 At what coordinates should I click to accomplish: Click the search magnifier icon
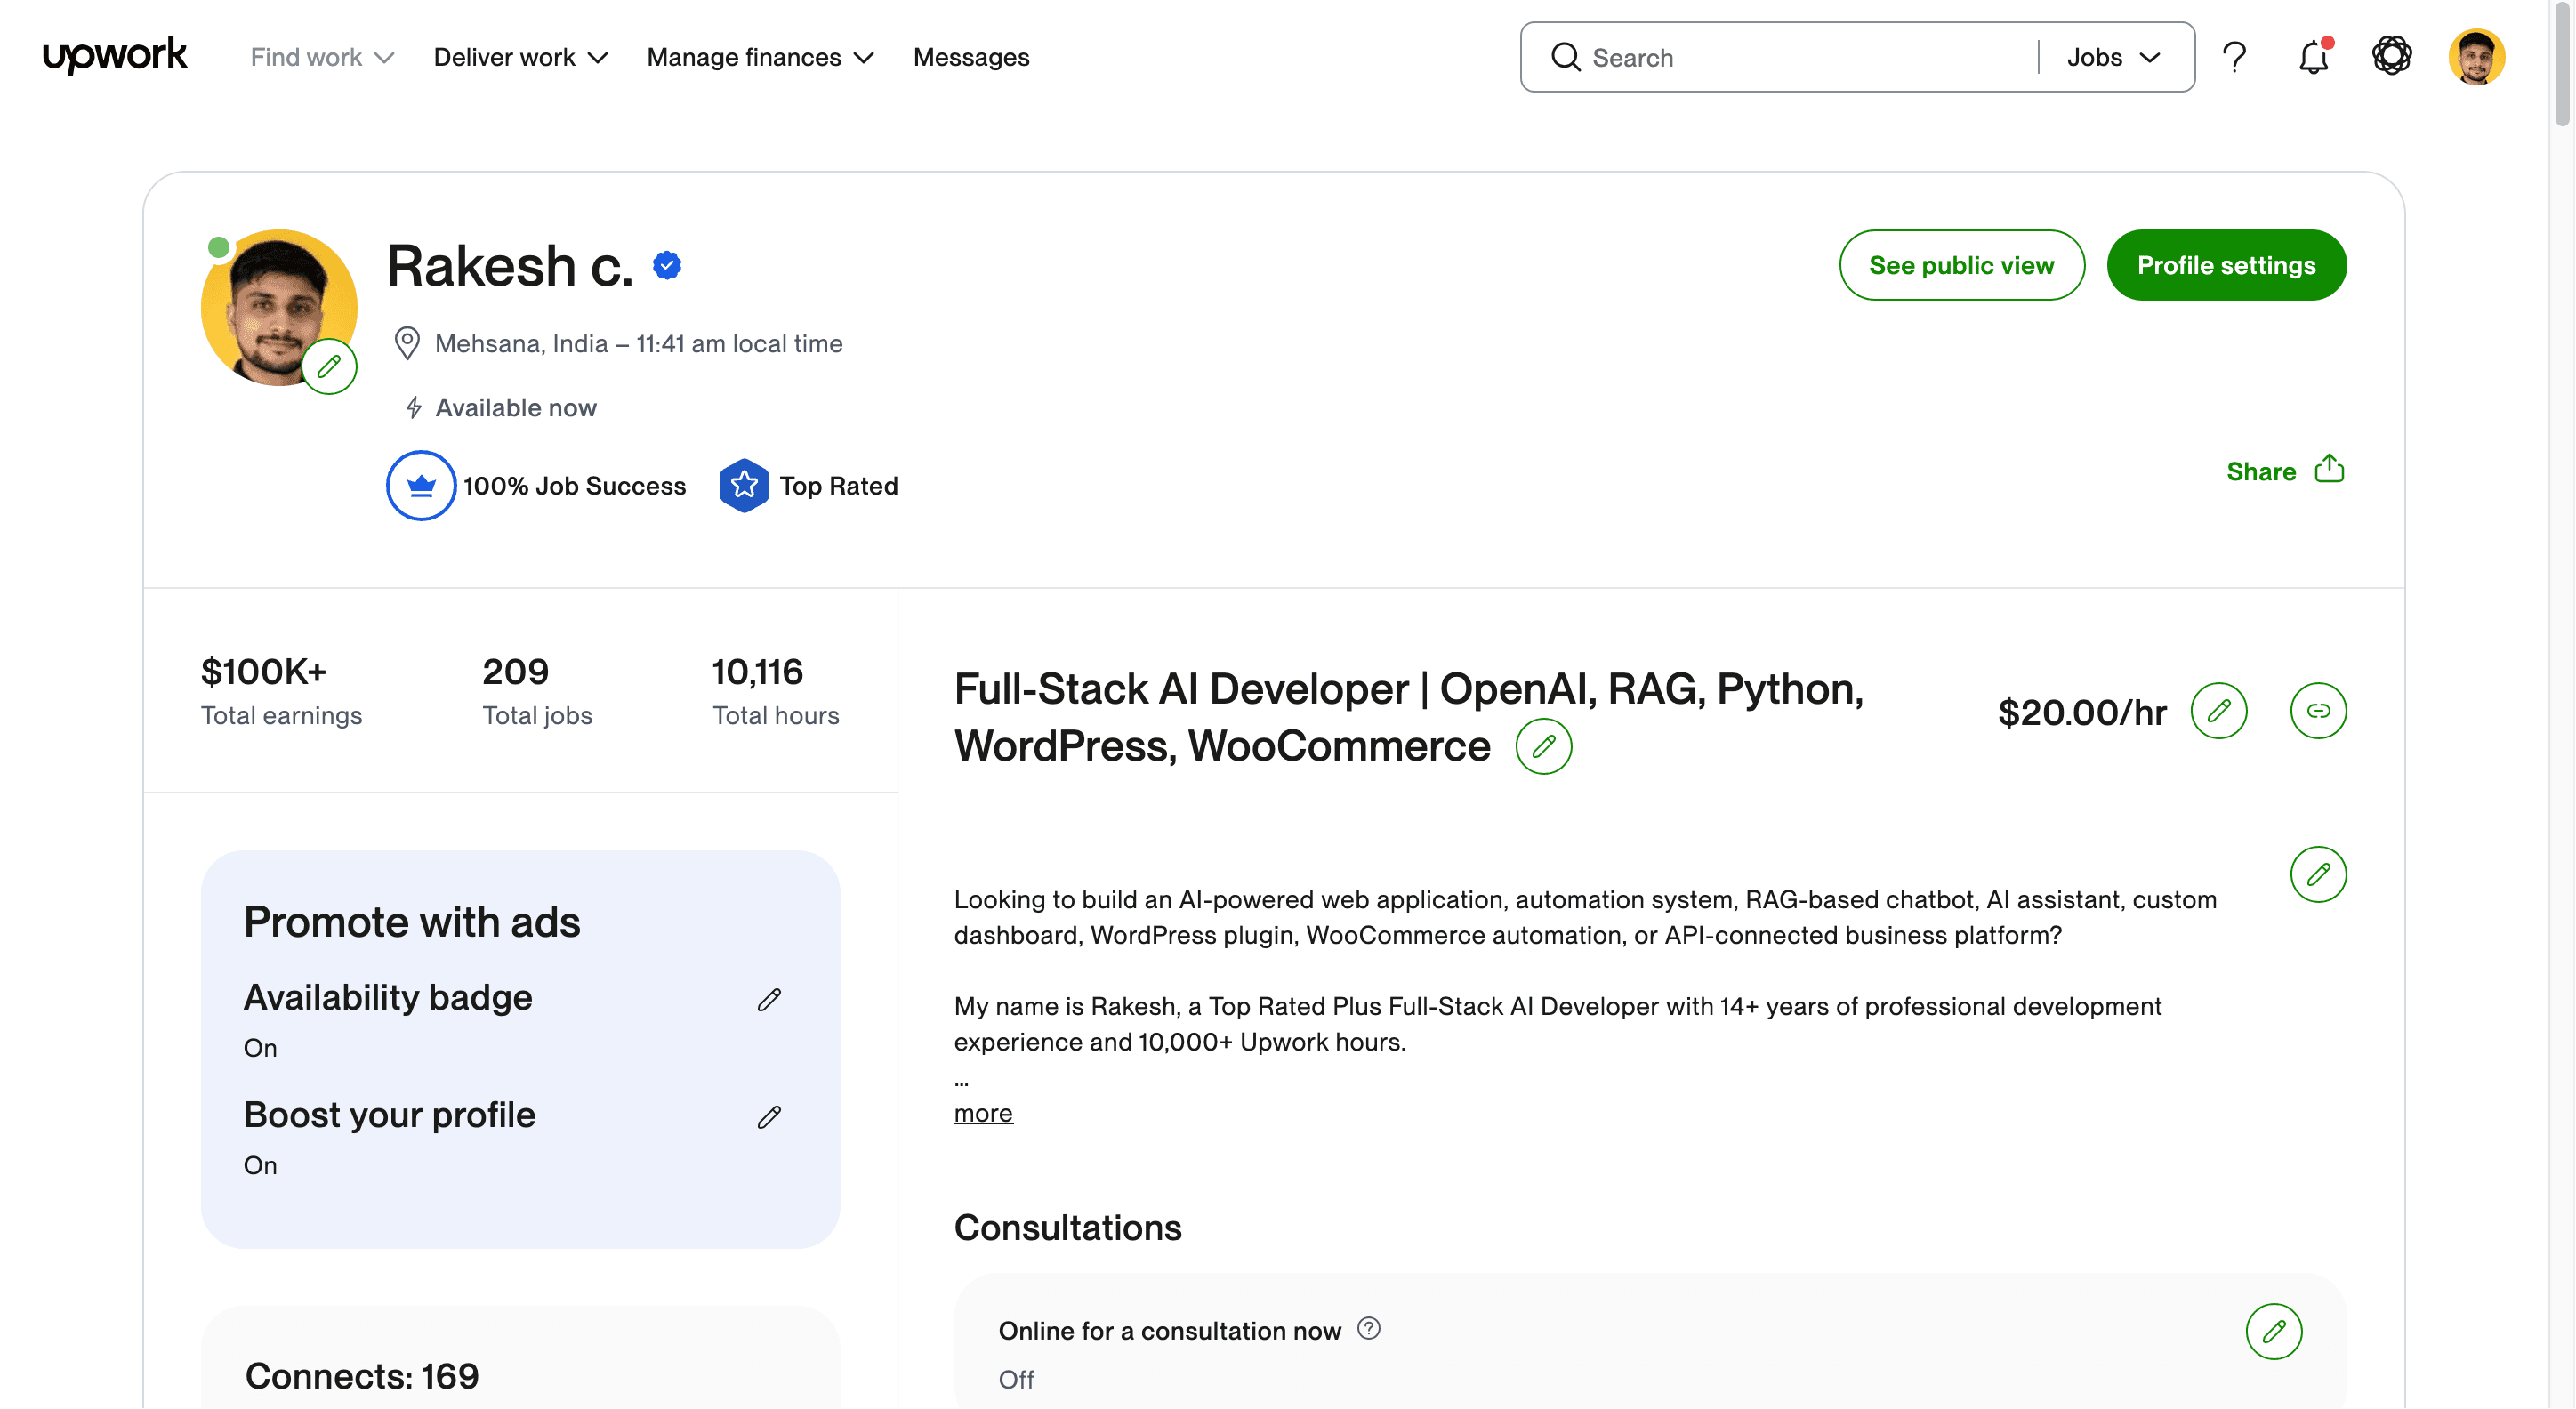click(x=1566, y=57)
